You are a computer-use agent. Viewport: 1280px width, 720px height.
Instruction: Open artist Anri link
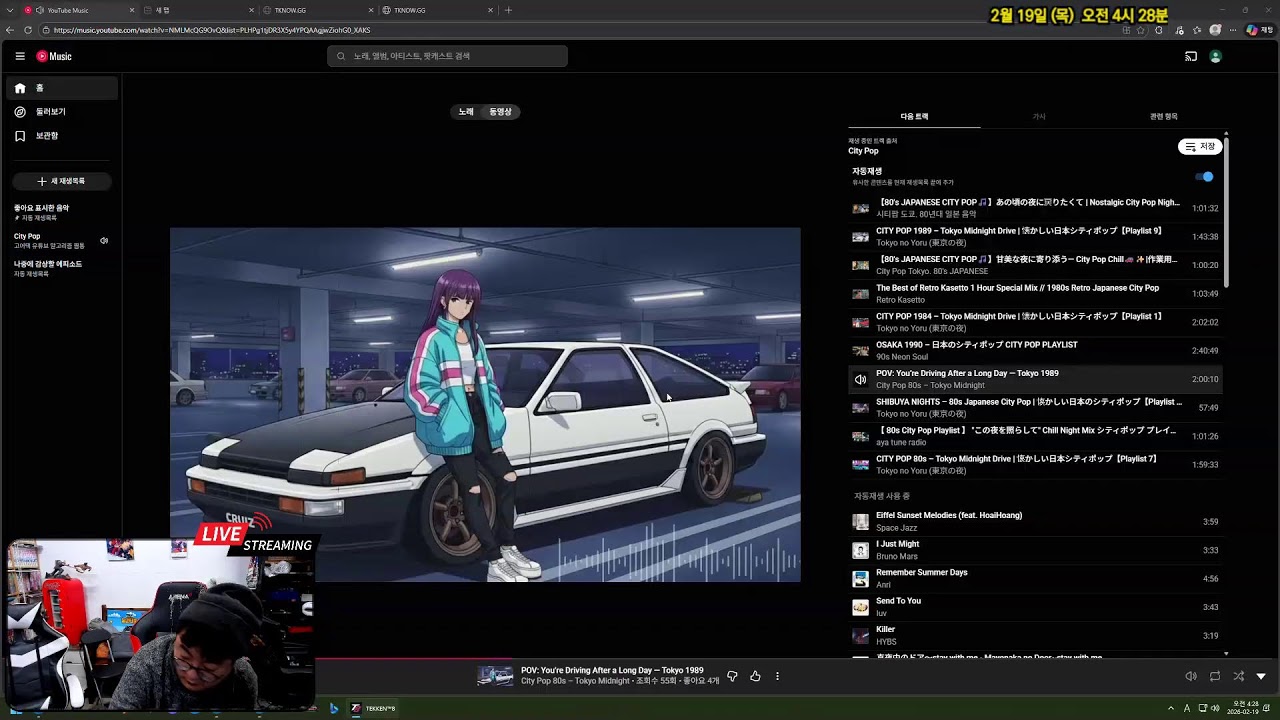pyautogui.click(x=883, y=585)
